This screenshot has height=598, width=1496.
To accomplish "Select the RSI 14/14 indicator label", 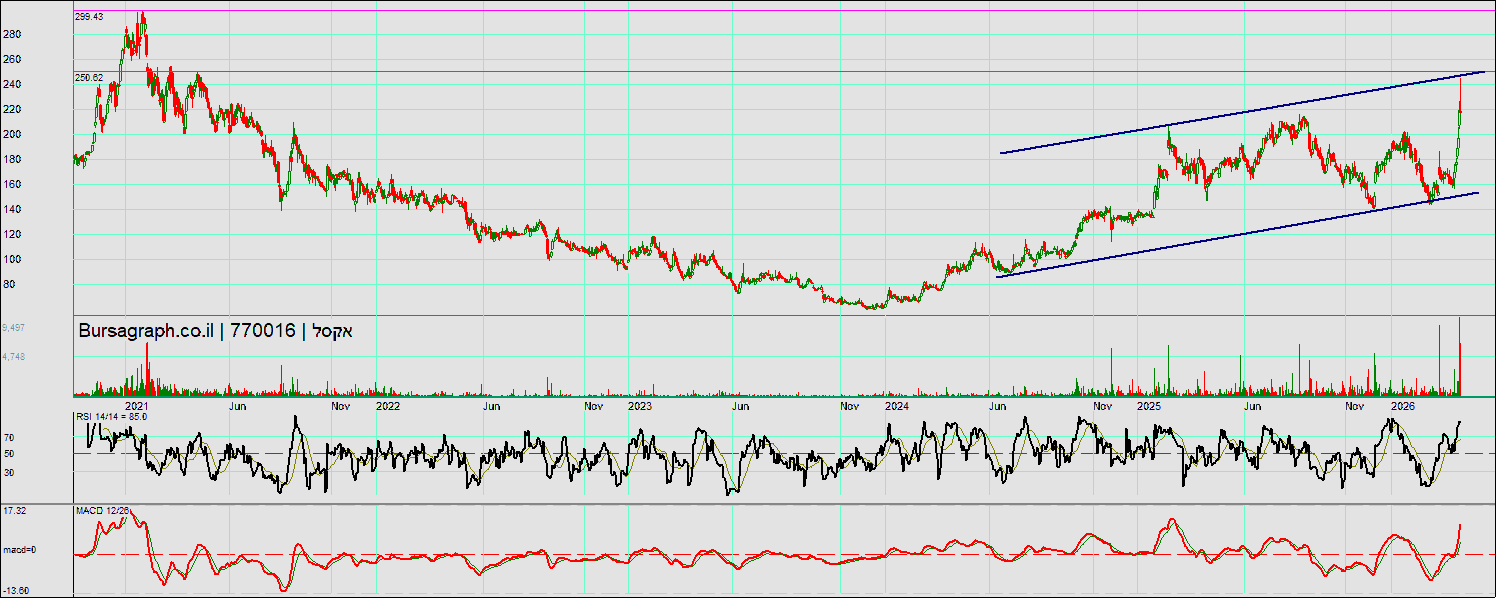I will (111, 417).
